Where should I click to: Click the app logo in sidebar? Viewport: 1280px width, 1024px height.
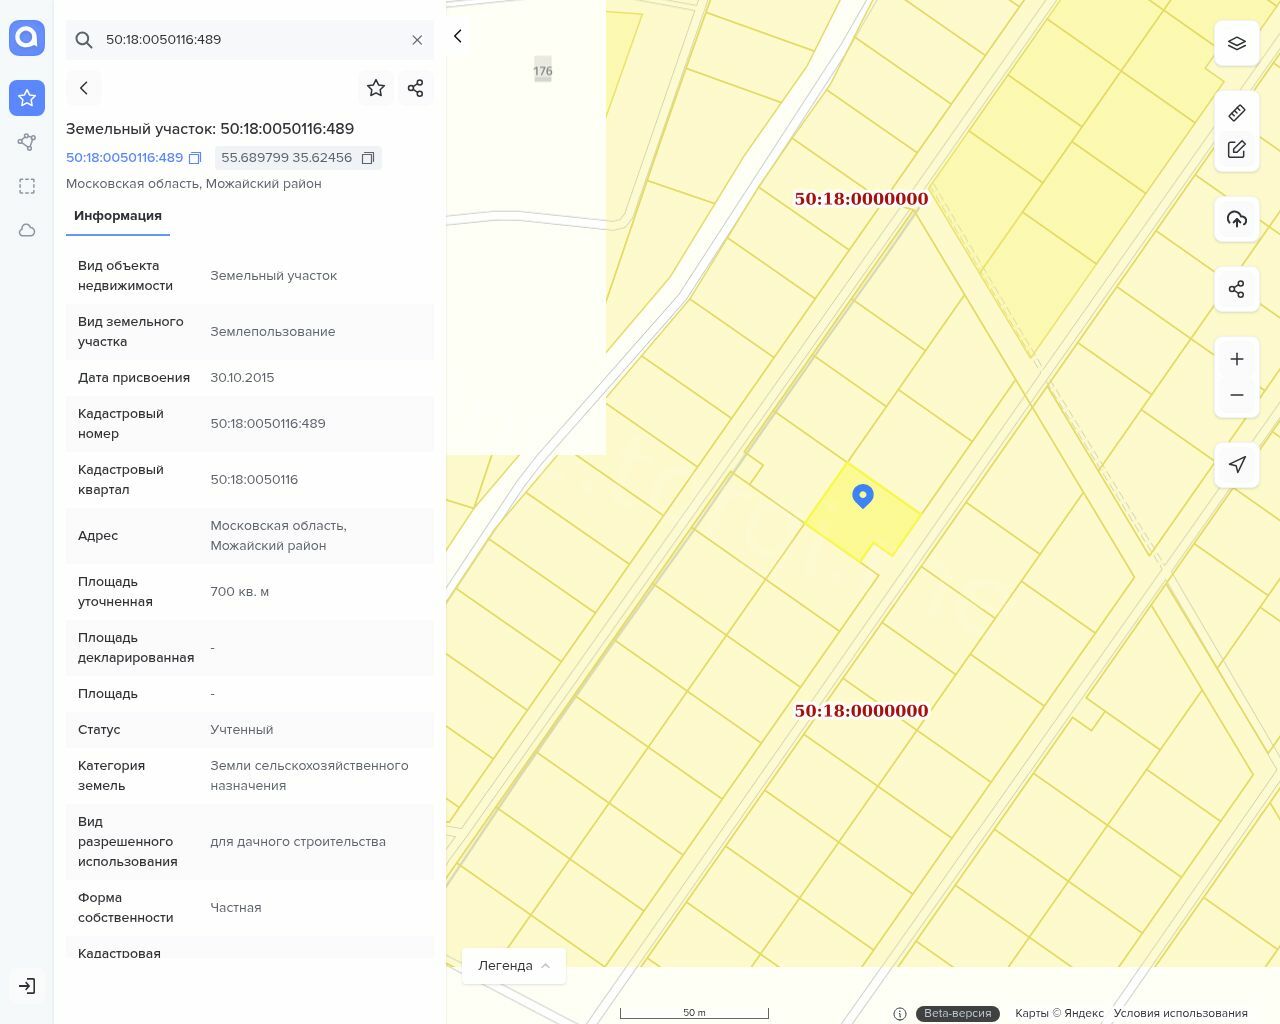(27, 38)
